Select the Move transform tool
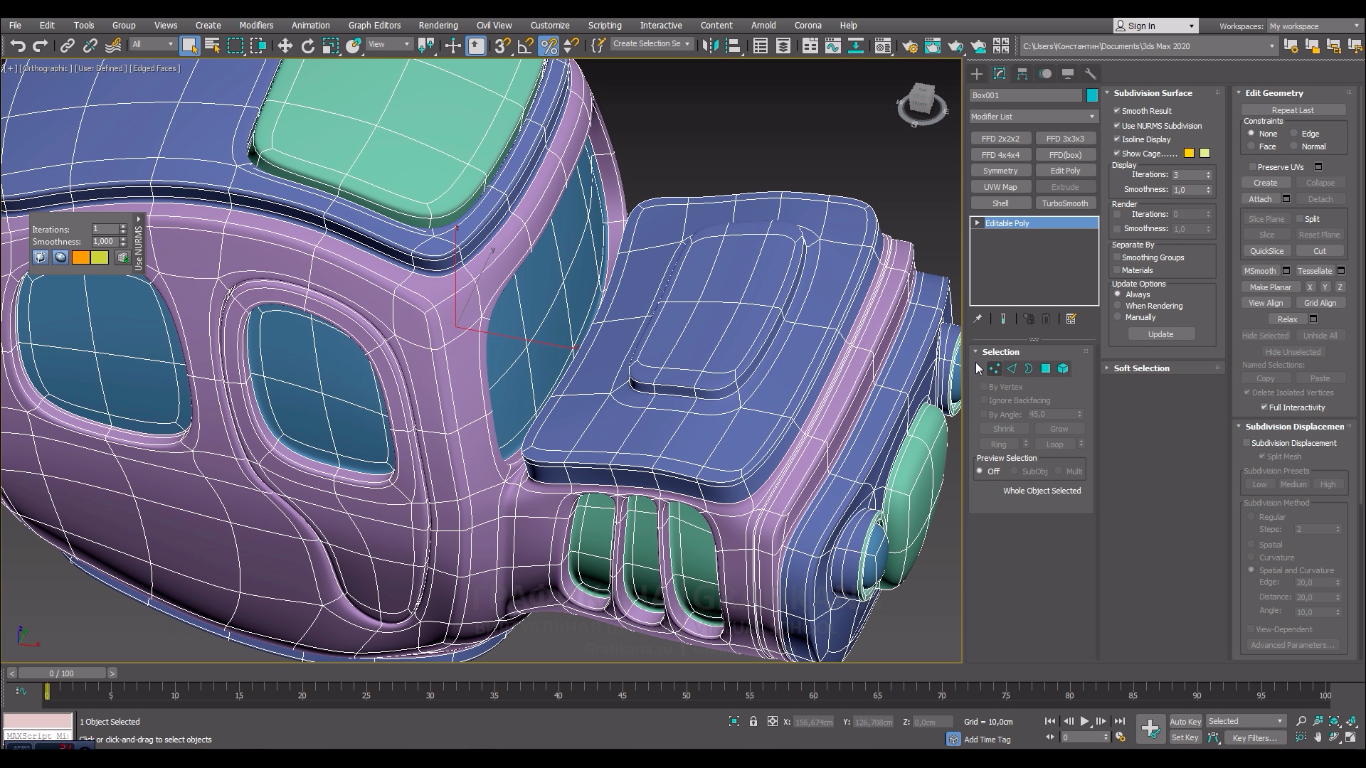This screenshot has height=768, width=1366. point(285,45)
